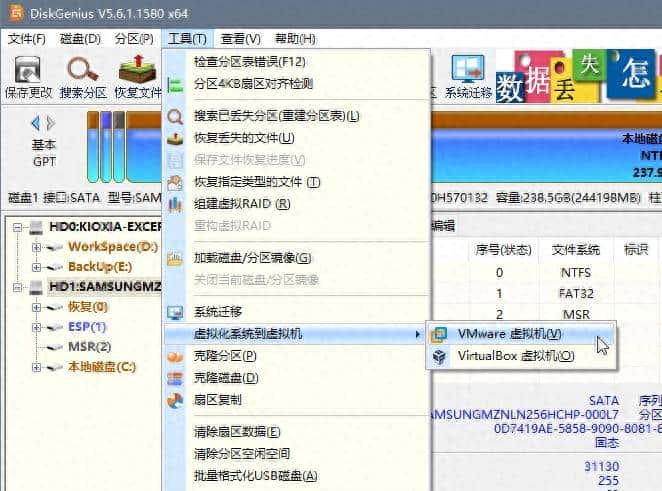Open the 帮助(H) menu

(x=295, y=39)
